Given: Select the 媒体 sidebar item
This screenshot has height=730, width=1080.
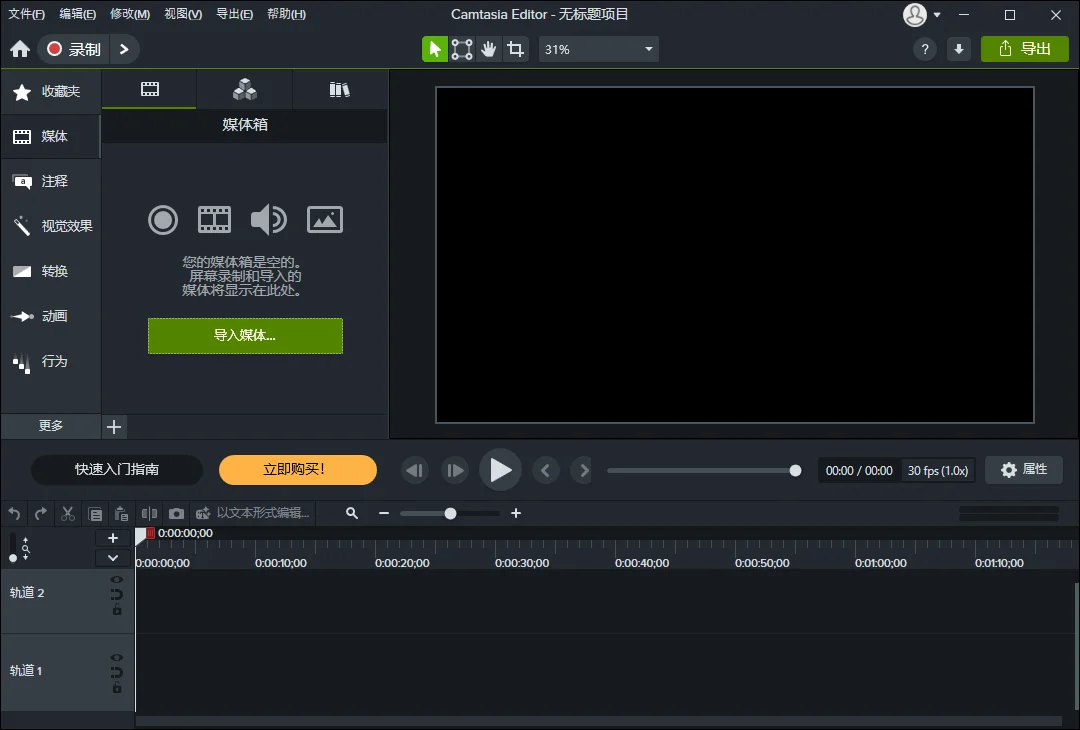Looking at the screenshot, I should pyautogui.click(x=51, y=136).
